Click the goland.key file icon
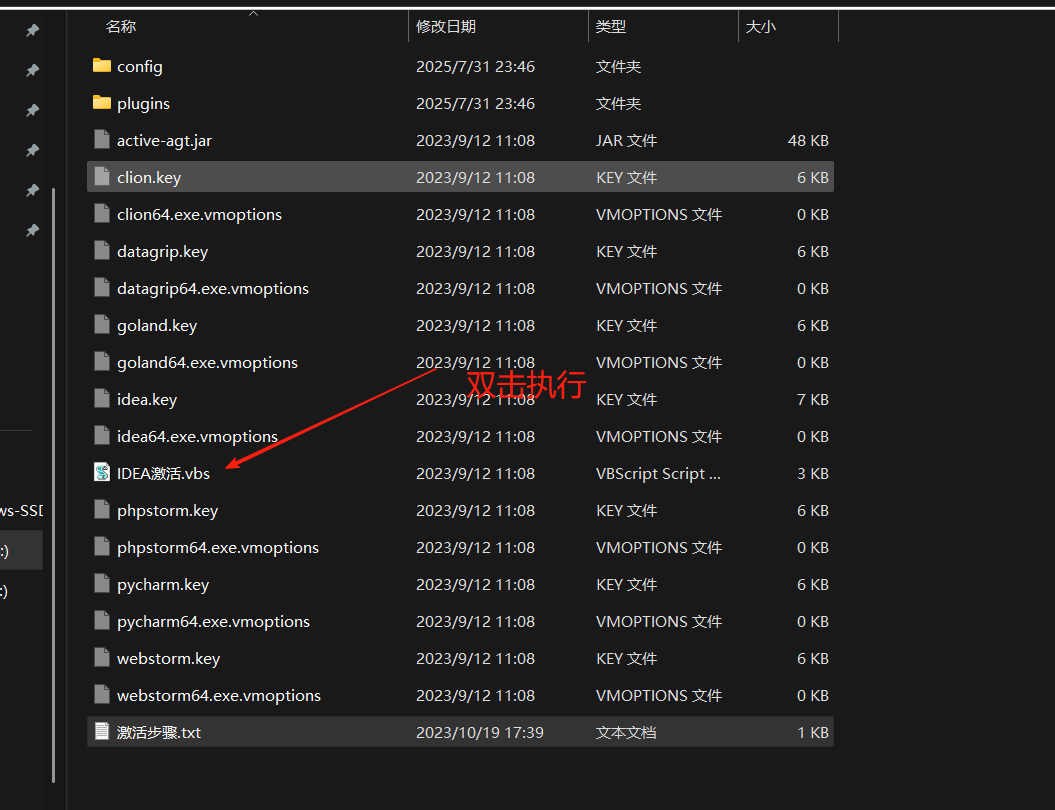Viewport: 1055px width, 810px height. (102, 324)
